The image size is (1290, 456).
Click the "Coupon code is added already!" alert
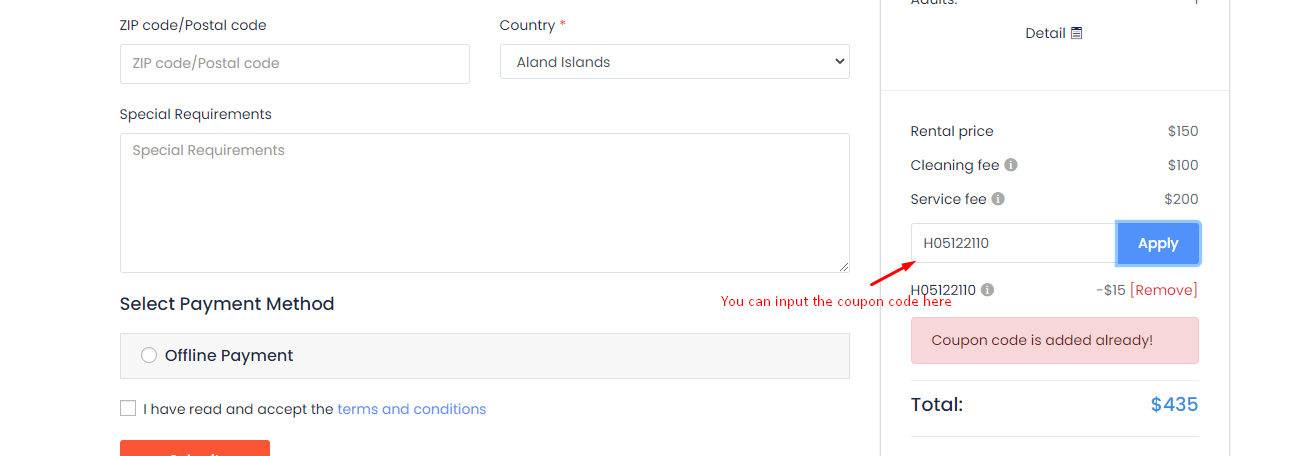[x=1054, y=340]
